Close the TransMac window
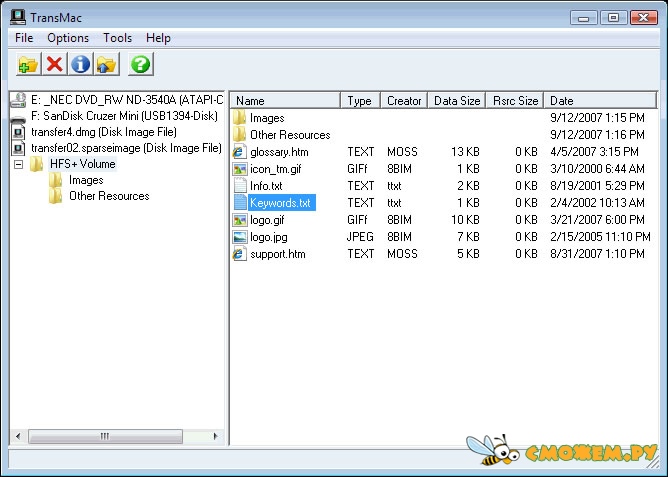This screenshot has width=668, height=477. [643, 17]
